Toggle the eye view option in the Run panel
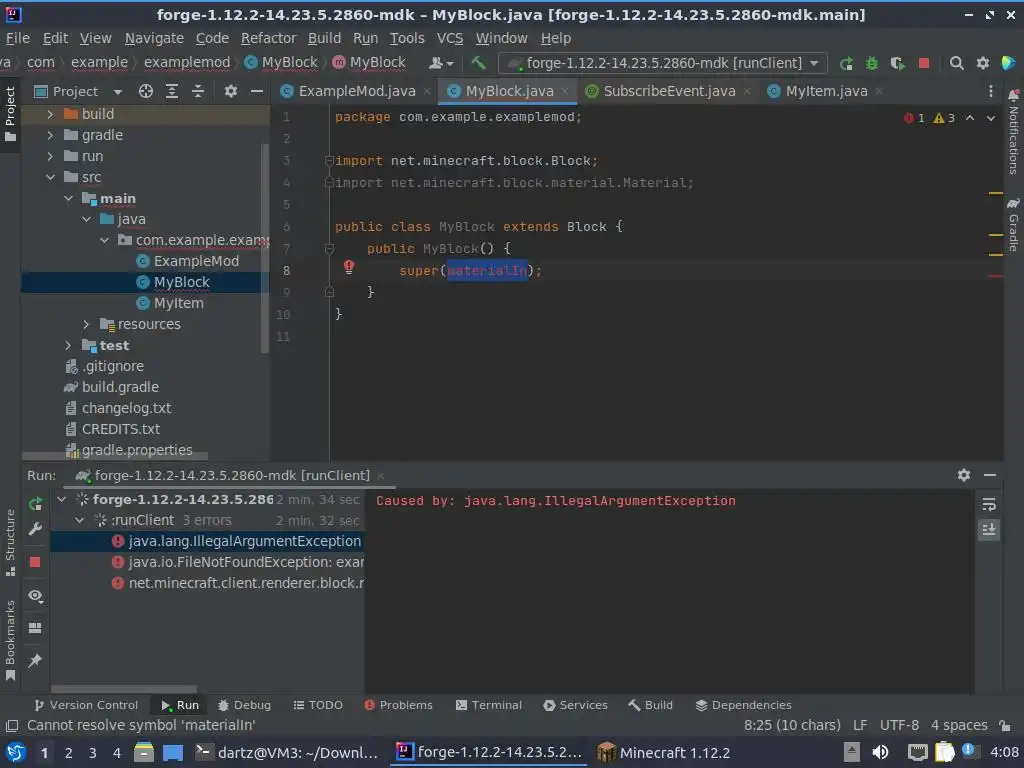The height and width of the screenshot is (768, 1024). pyautogui.click(x=35, y=596)
